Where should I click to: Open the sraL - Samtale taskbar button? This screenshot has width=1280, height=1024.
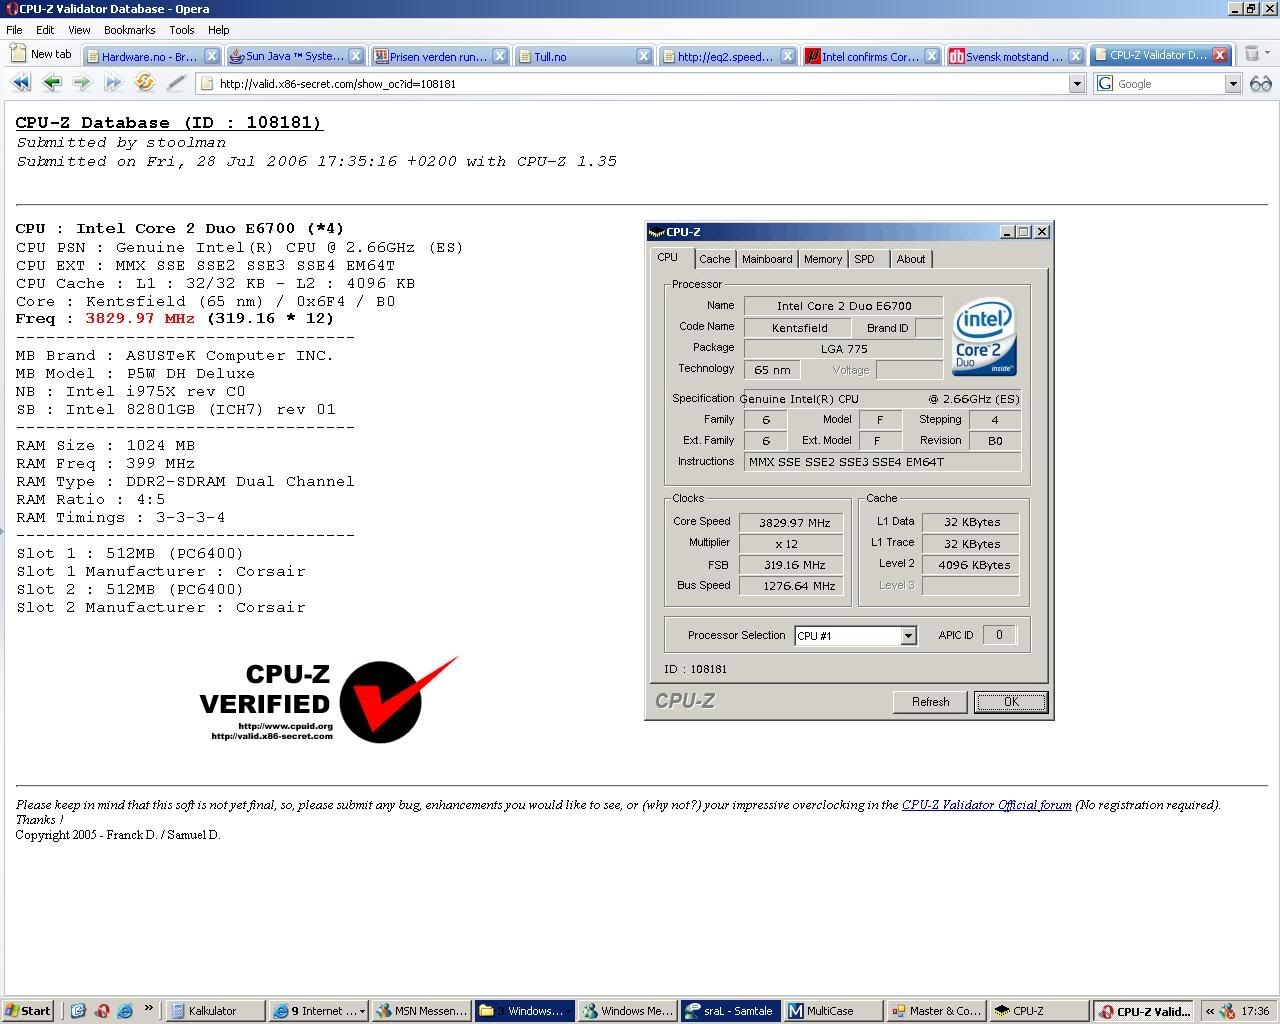click(x=729, y=1011)
